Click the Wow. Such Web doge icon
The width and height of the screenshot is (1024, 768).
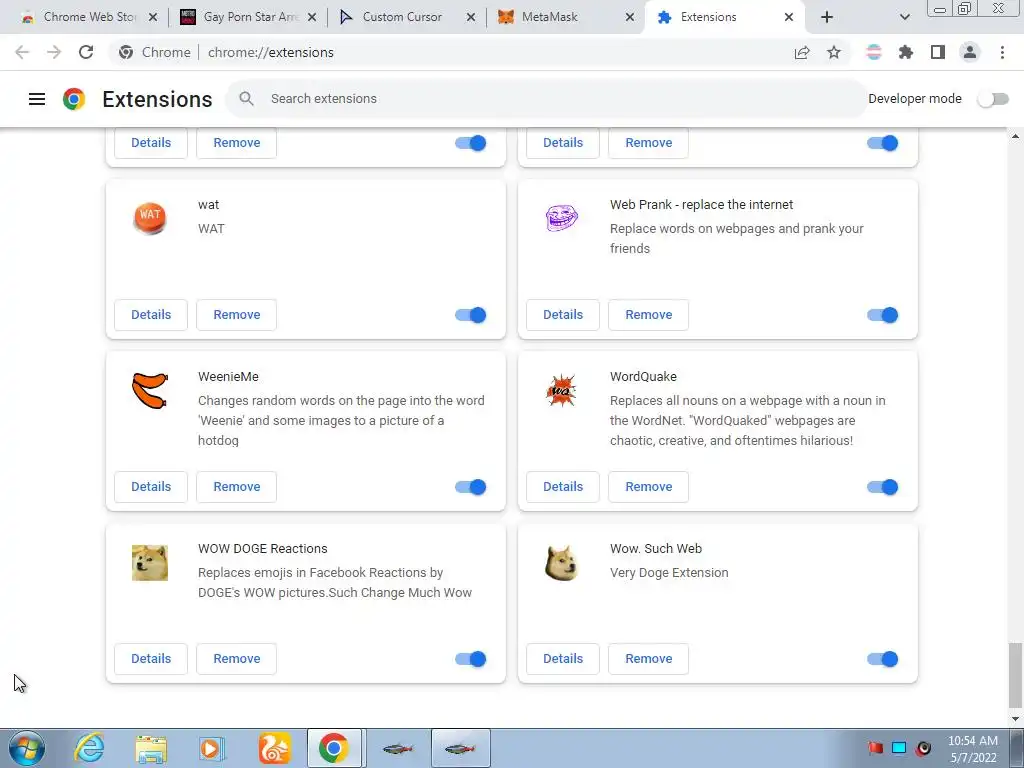[x=562, y=563]
